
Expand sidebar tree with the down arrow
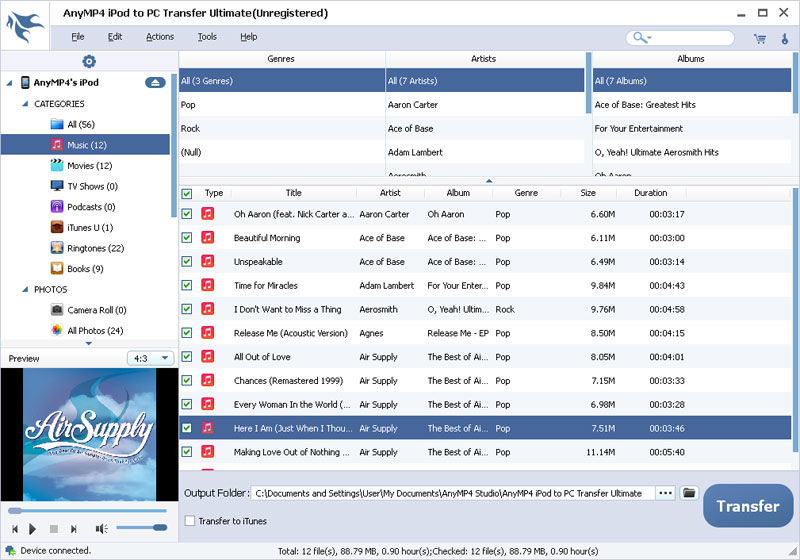tap(89, 343)
